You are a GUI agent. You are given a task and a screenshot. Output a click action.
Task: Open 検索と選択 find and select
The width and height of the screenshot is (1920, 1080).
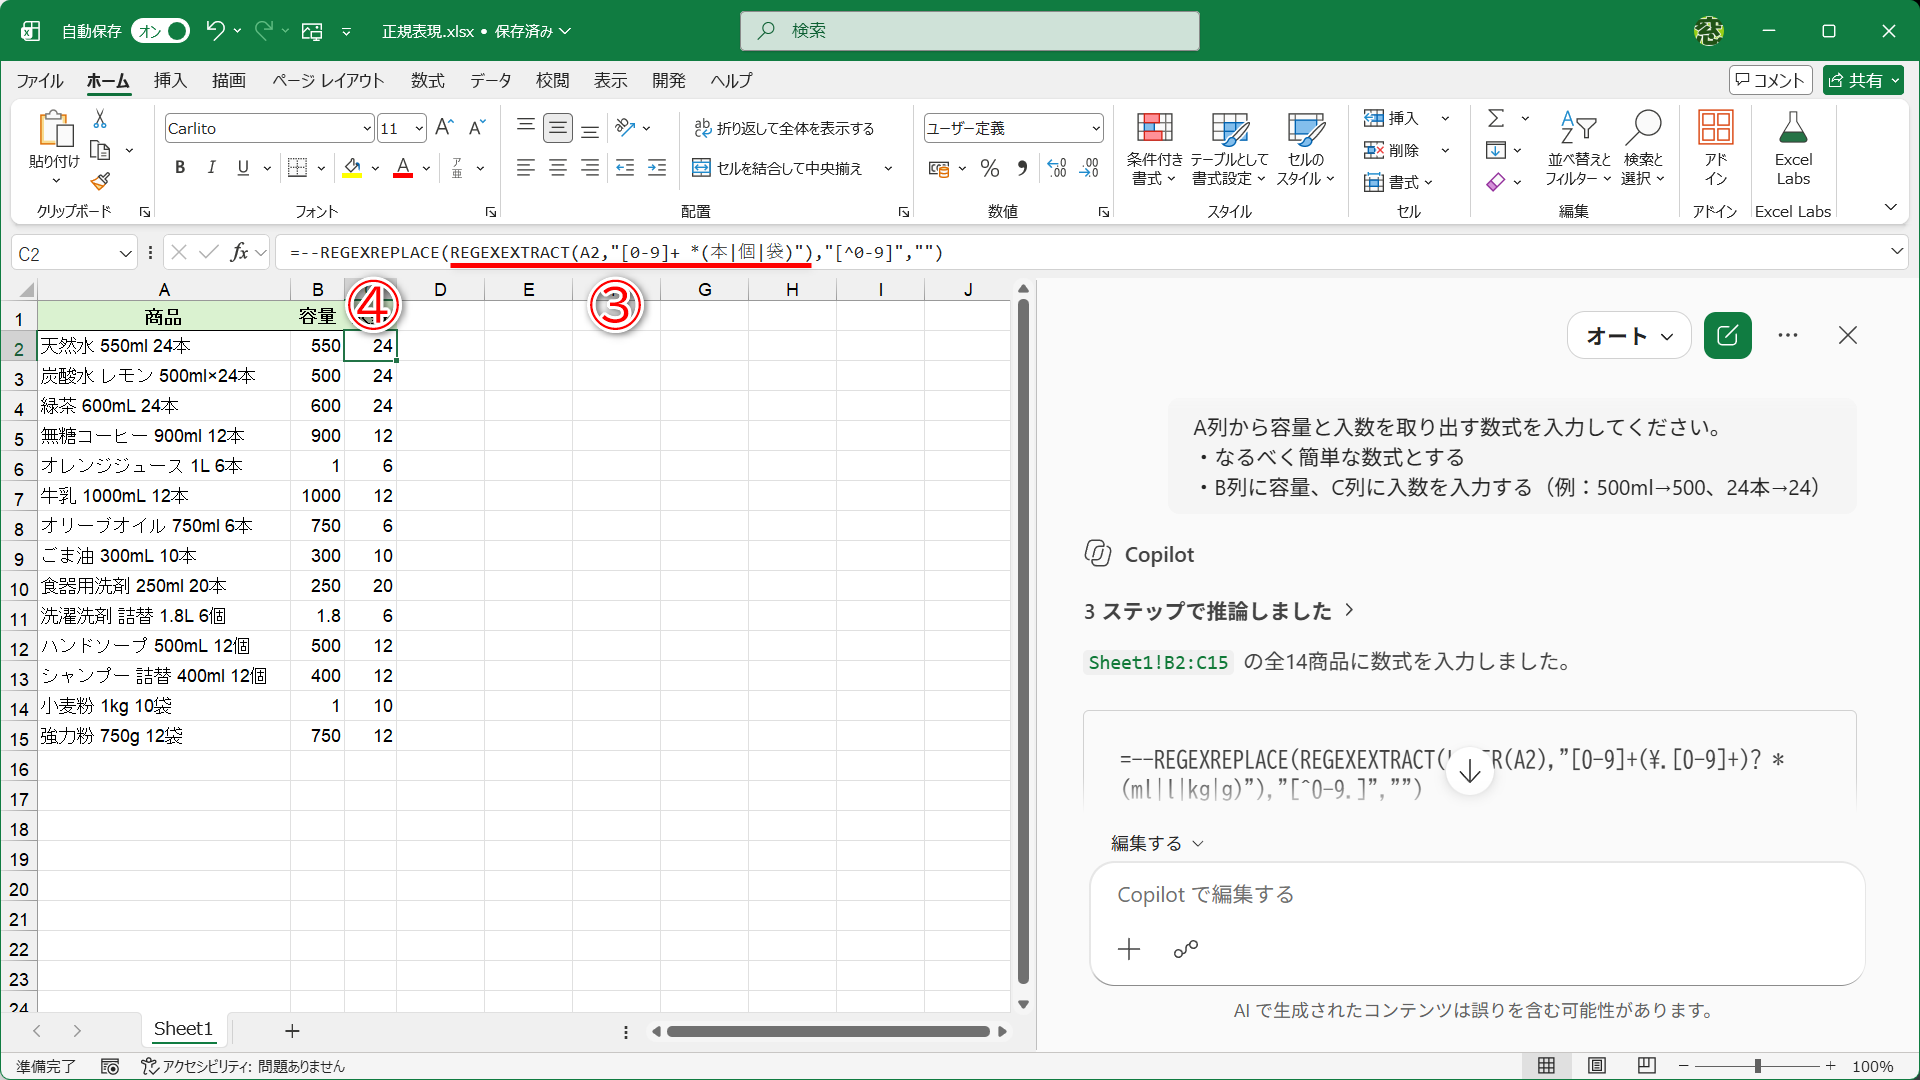coord(1643,149)
